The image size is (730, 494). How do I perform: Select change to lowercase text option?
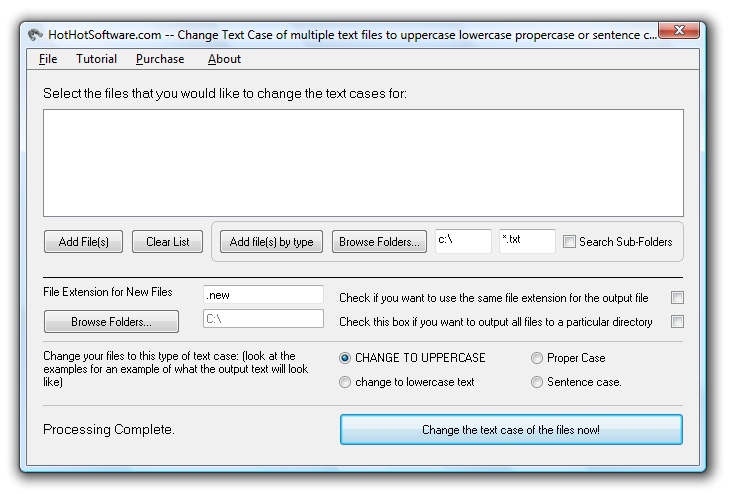[345, 382]
